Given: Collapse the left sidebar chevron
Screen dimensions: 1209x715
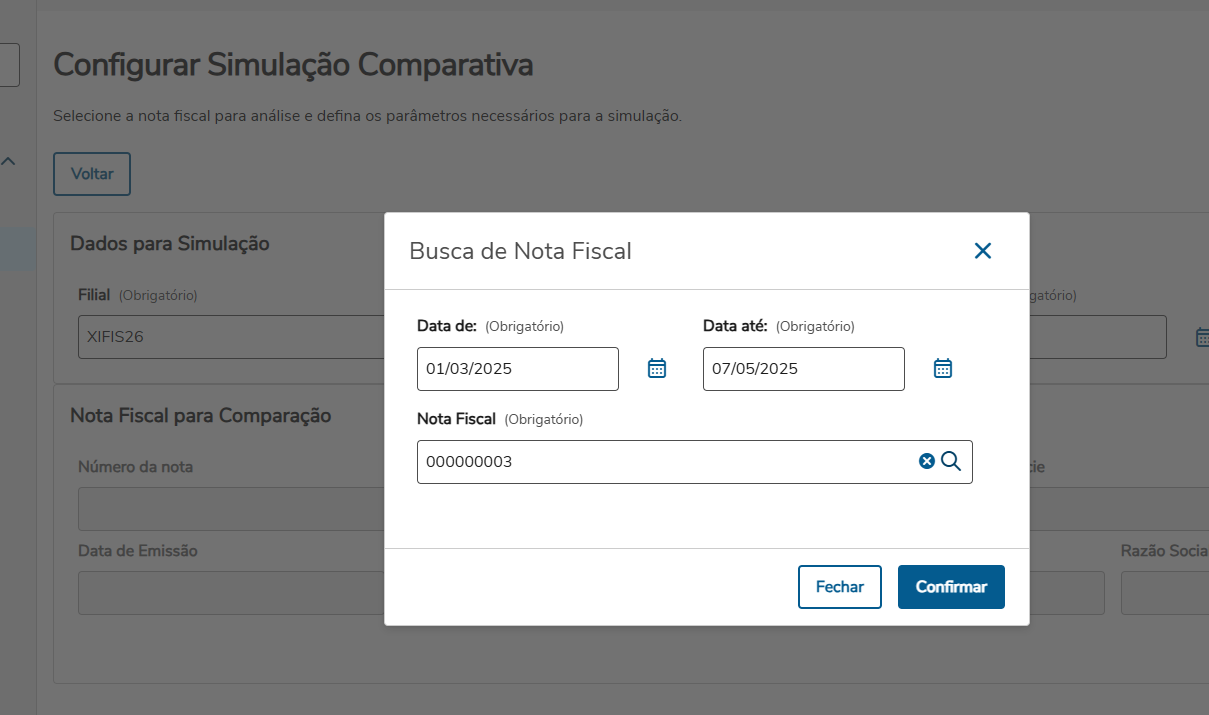Looking at the screenshot, I should pos(8,160).
